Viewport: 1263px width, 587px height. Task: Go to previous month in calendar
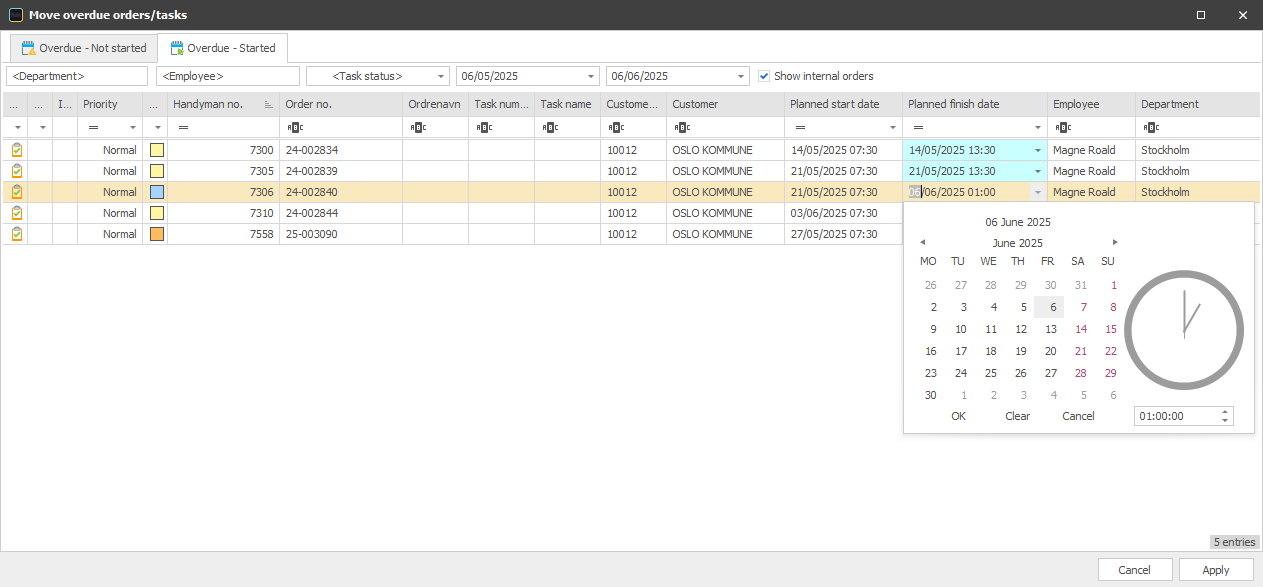(922, 242)
